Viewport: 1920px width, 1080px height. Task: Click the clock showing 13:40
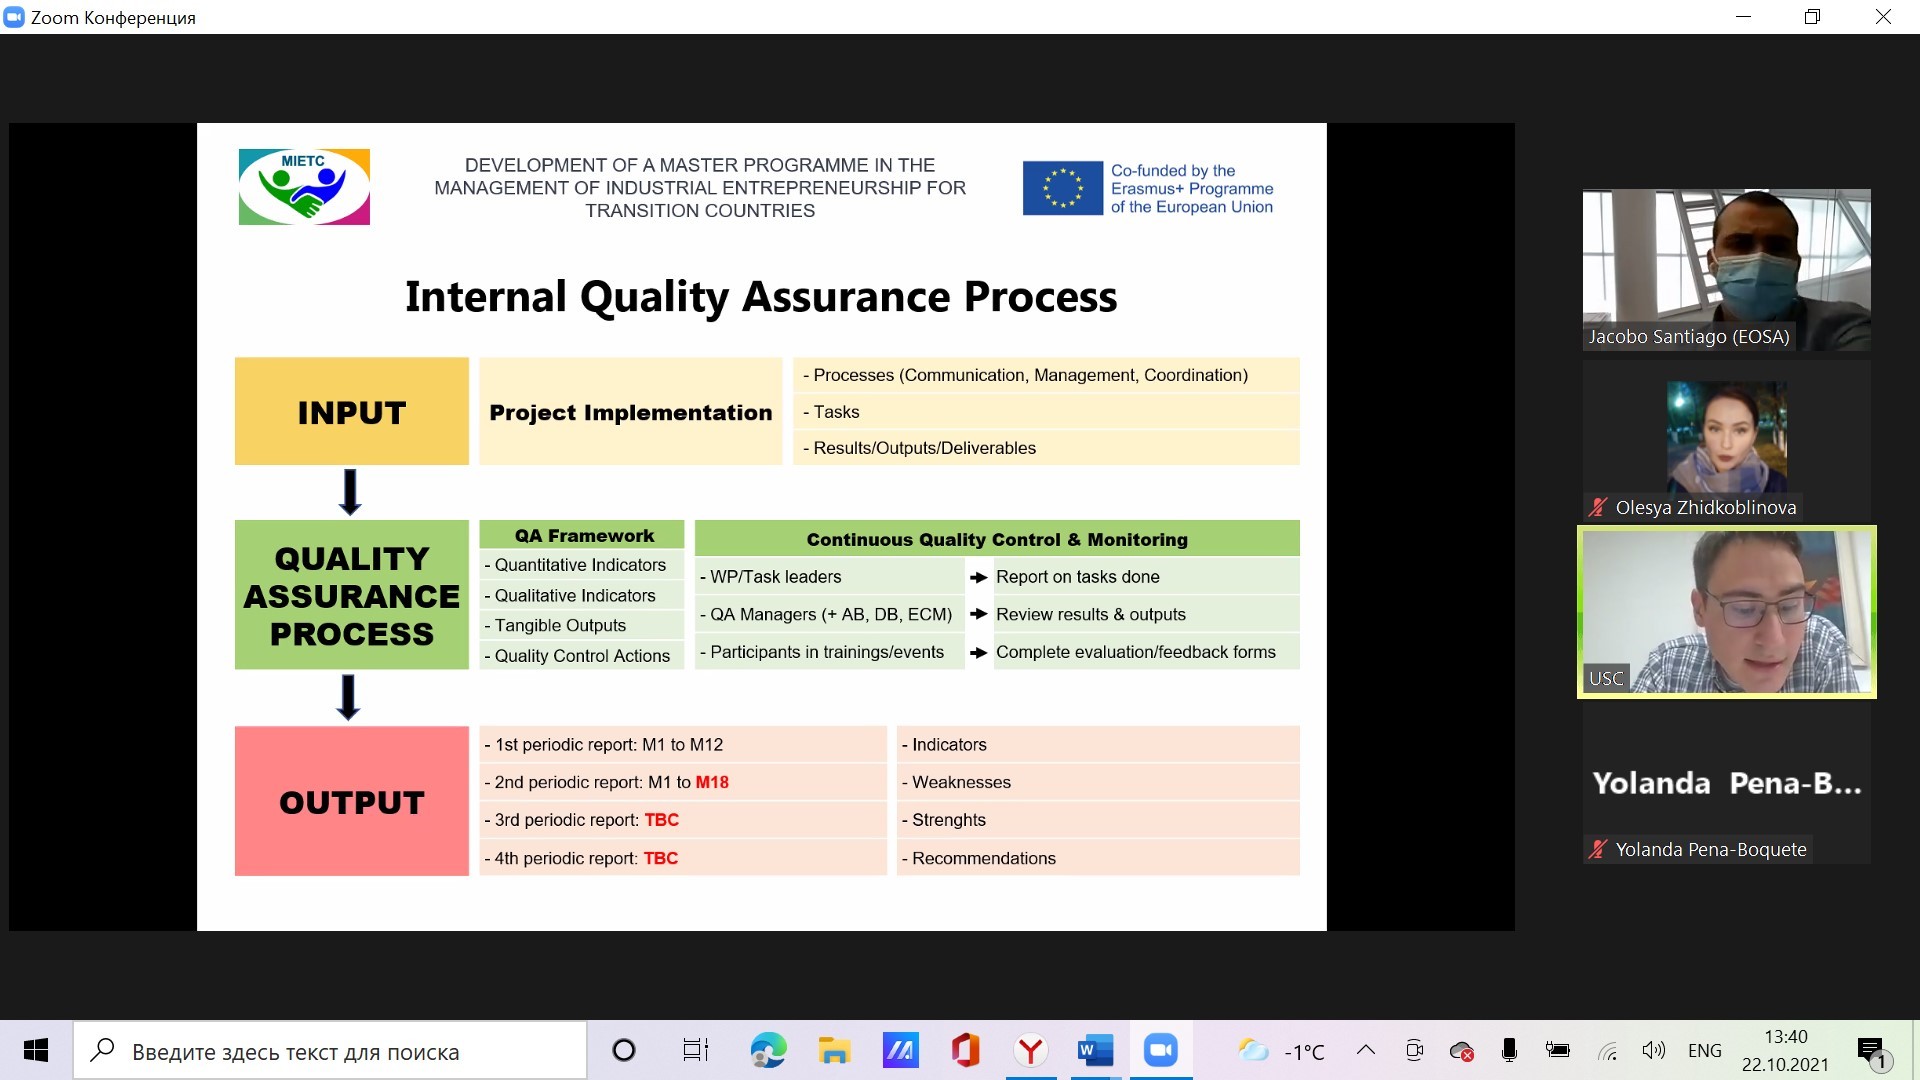click(x=1785, y=1050)
